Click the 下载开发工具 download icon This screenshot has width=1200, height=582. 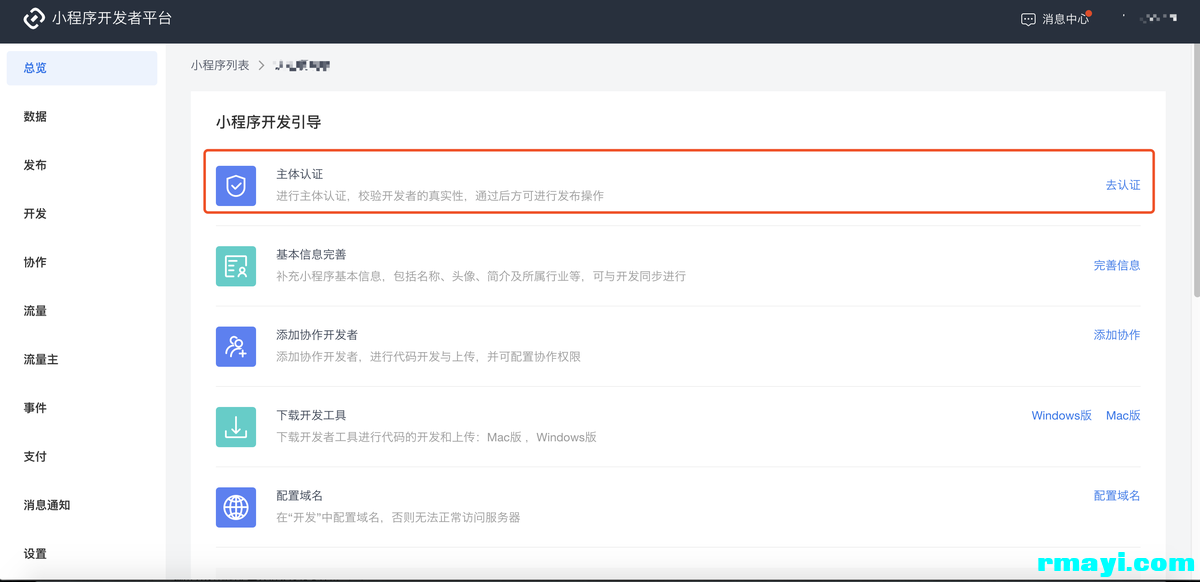pos(236,427)
